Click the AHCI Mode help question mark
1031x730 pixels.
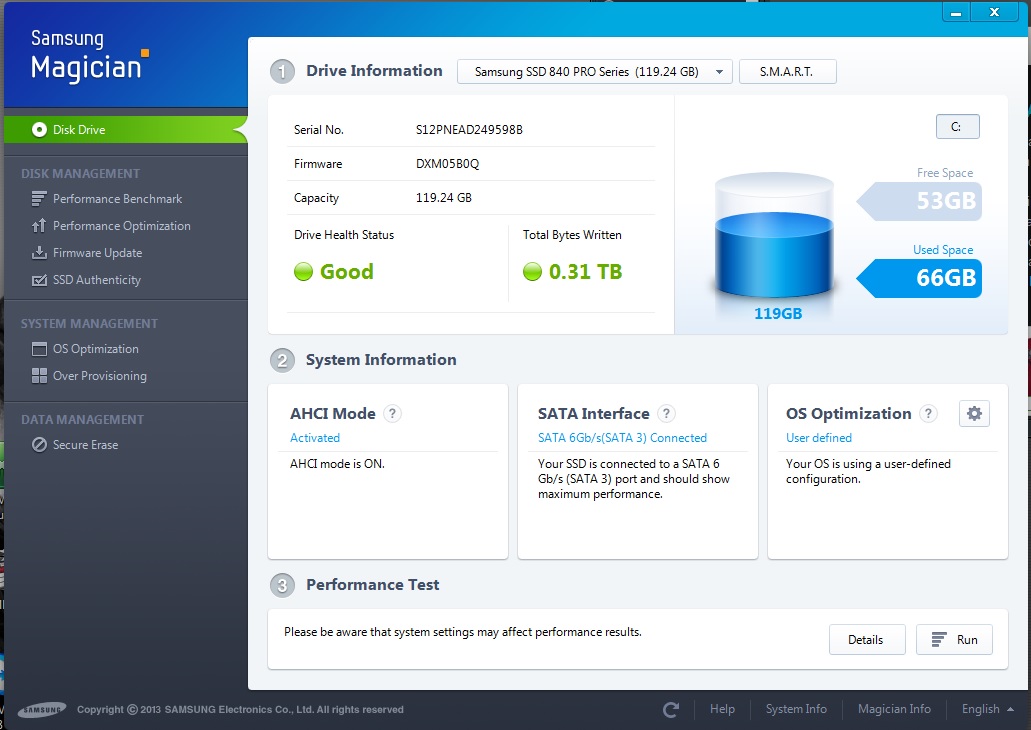point(392,413)
